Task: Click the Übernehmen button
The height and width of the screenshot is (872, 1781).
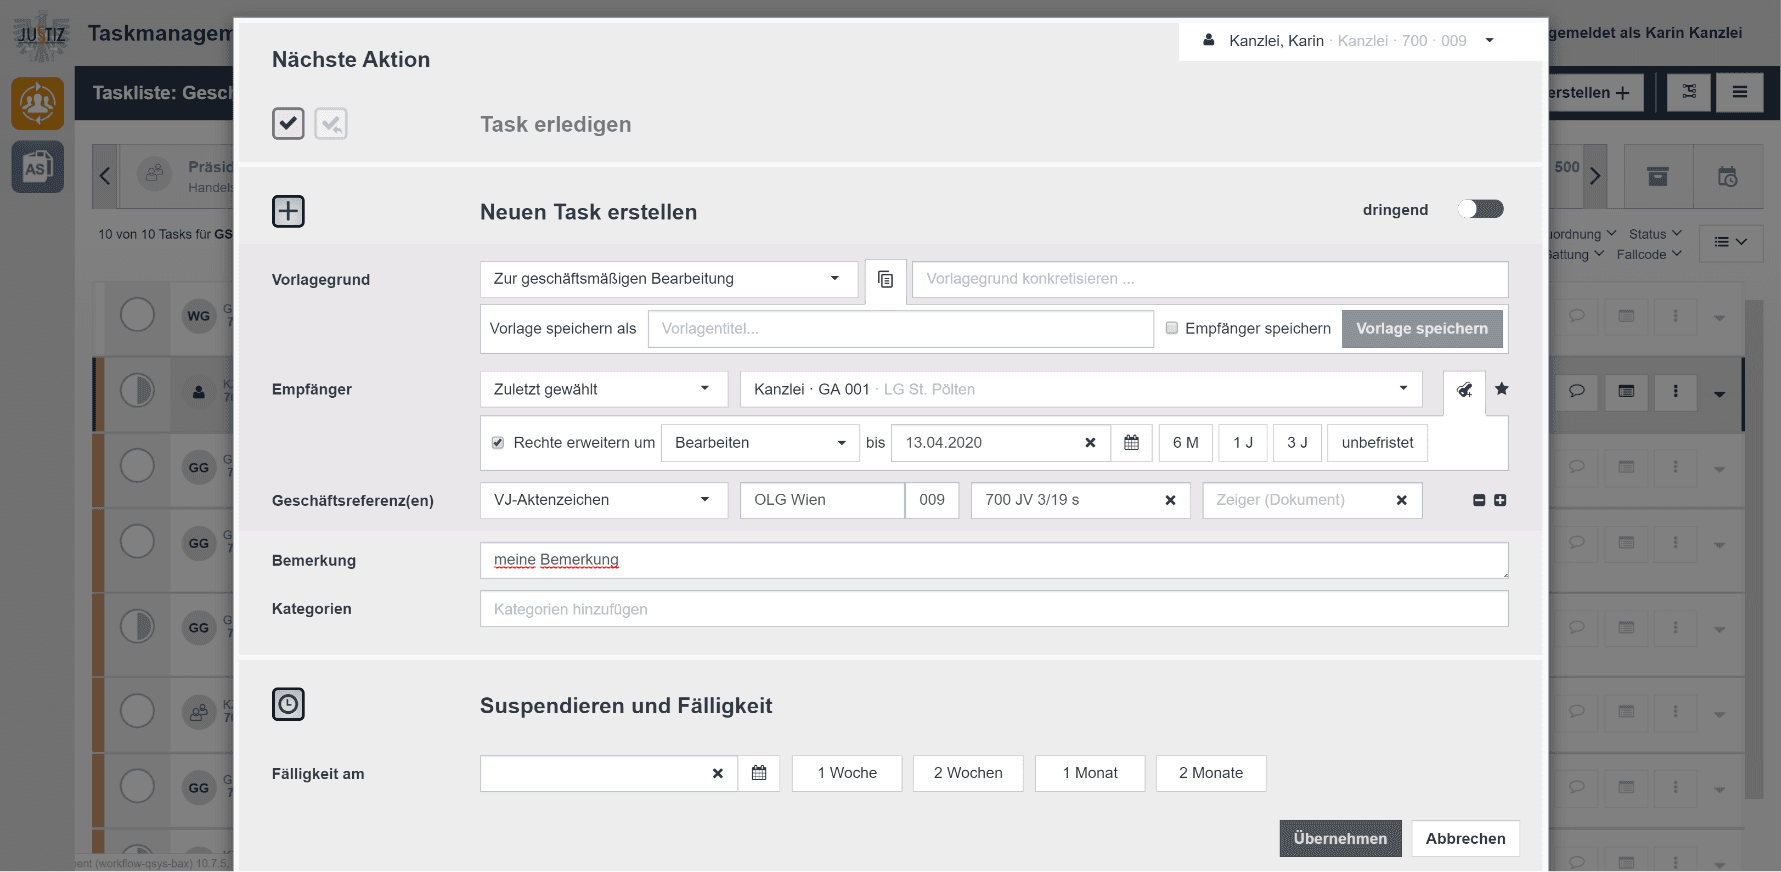Action: 1339,838
